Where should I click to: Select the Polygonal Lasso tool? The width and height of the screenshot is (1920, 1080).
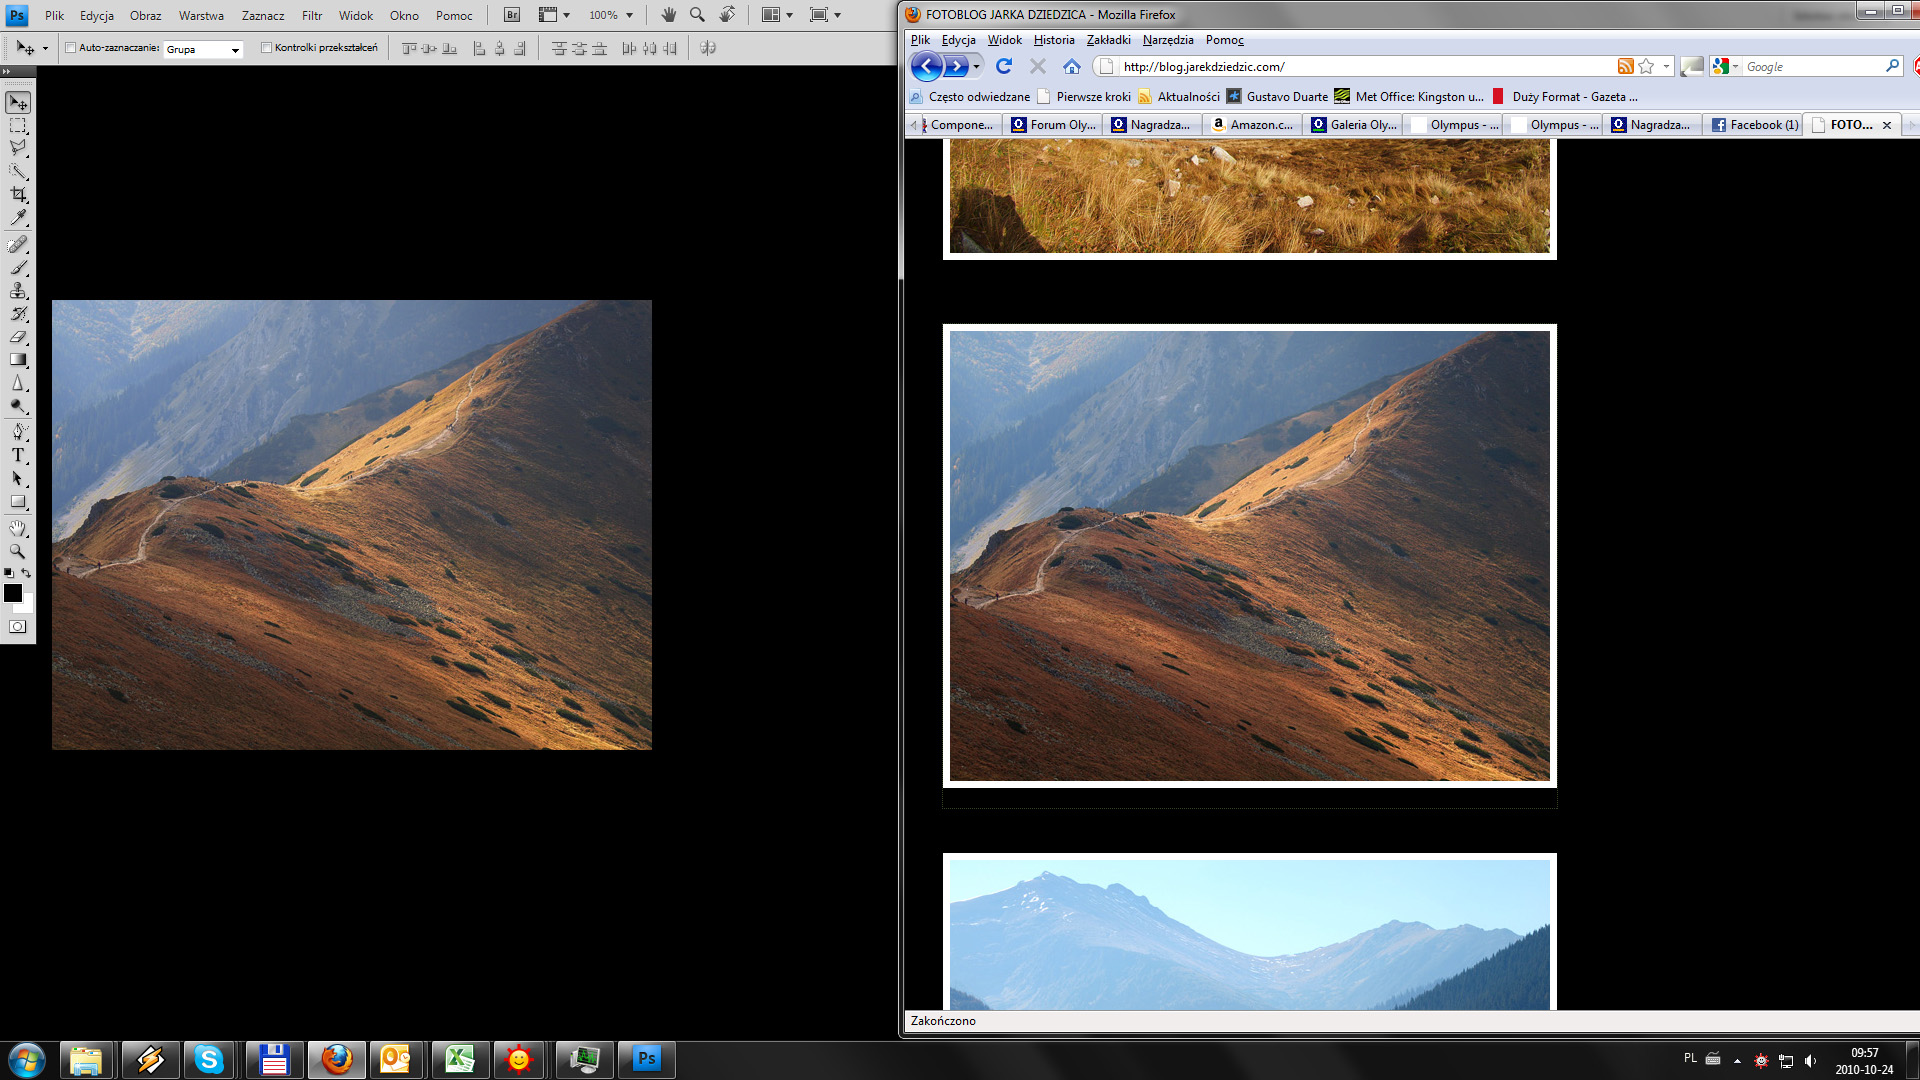pyautogui.click(x=18, y=148)
